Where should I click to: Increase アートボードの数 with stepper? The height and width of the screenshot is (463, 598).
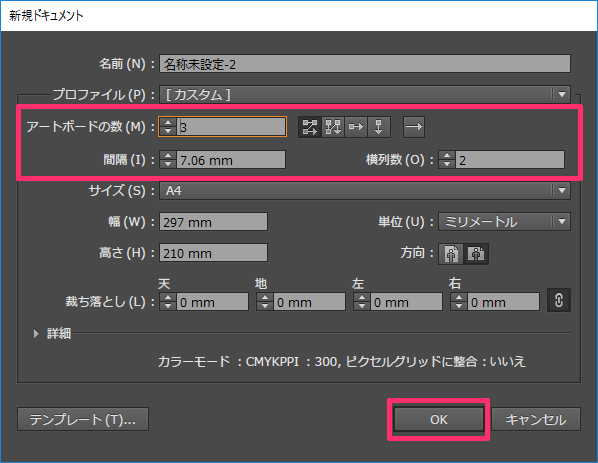(x=168, y=122)
